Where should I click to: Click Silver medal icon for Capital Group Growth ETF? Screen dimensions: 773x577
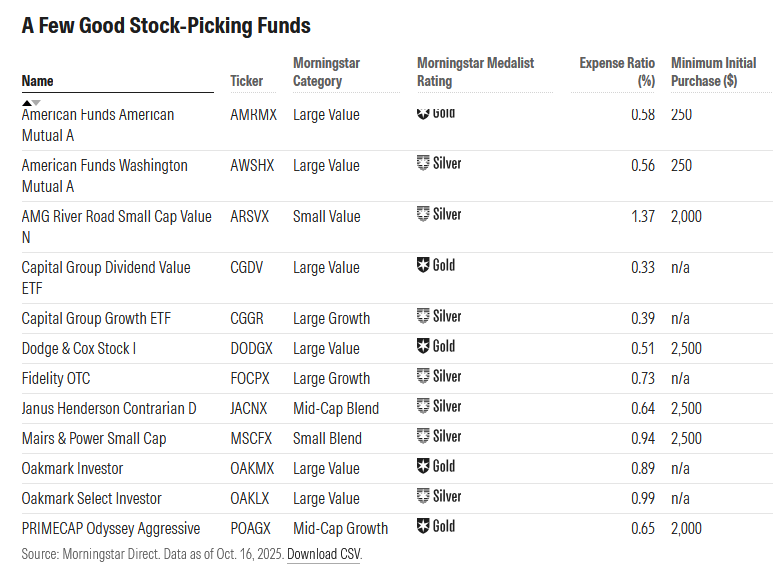click(x=423, y=317)
